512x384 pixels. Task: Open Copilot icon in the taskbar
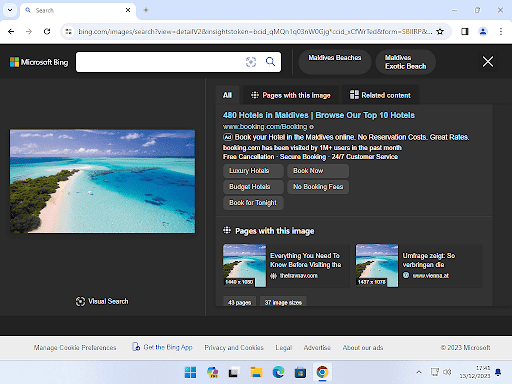tap(212, 372)
